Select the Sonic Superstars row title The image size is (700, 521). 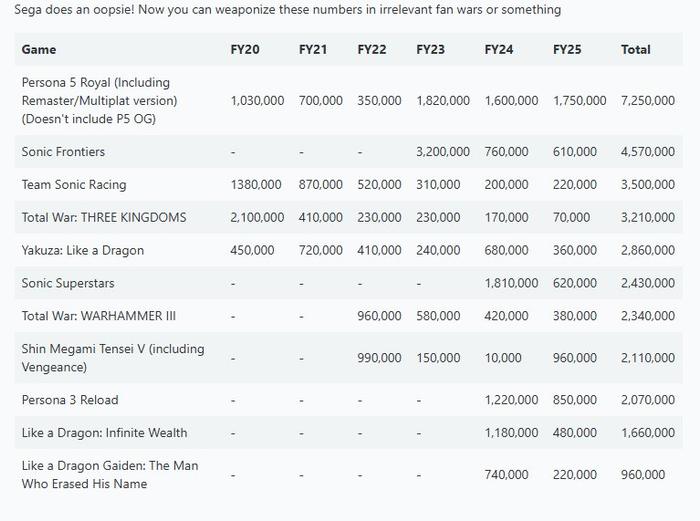click(68, 283)
